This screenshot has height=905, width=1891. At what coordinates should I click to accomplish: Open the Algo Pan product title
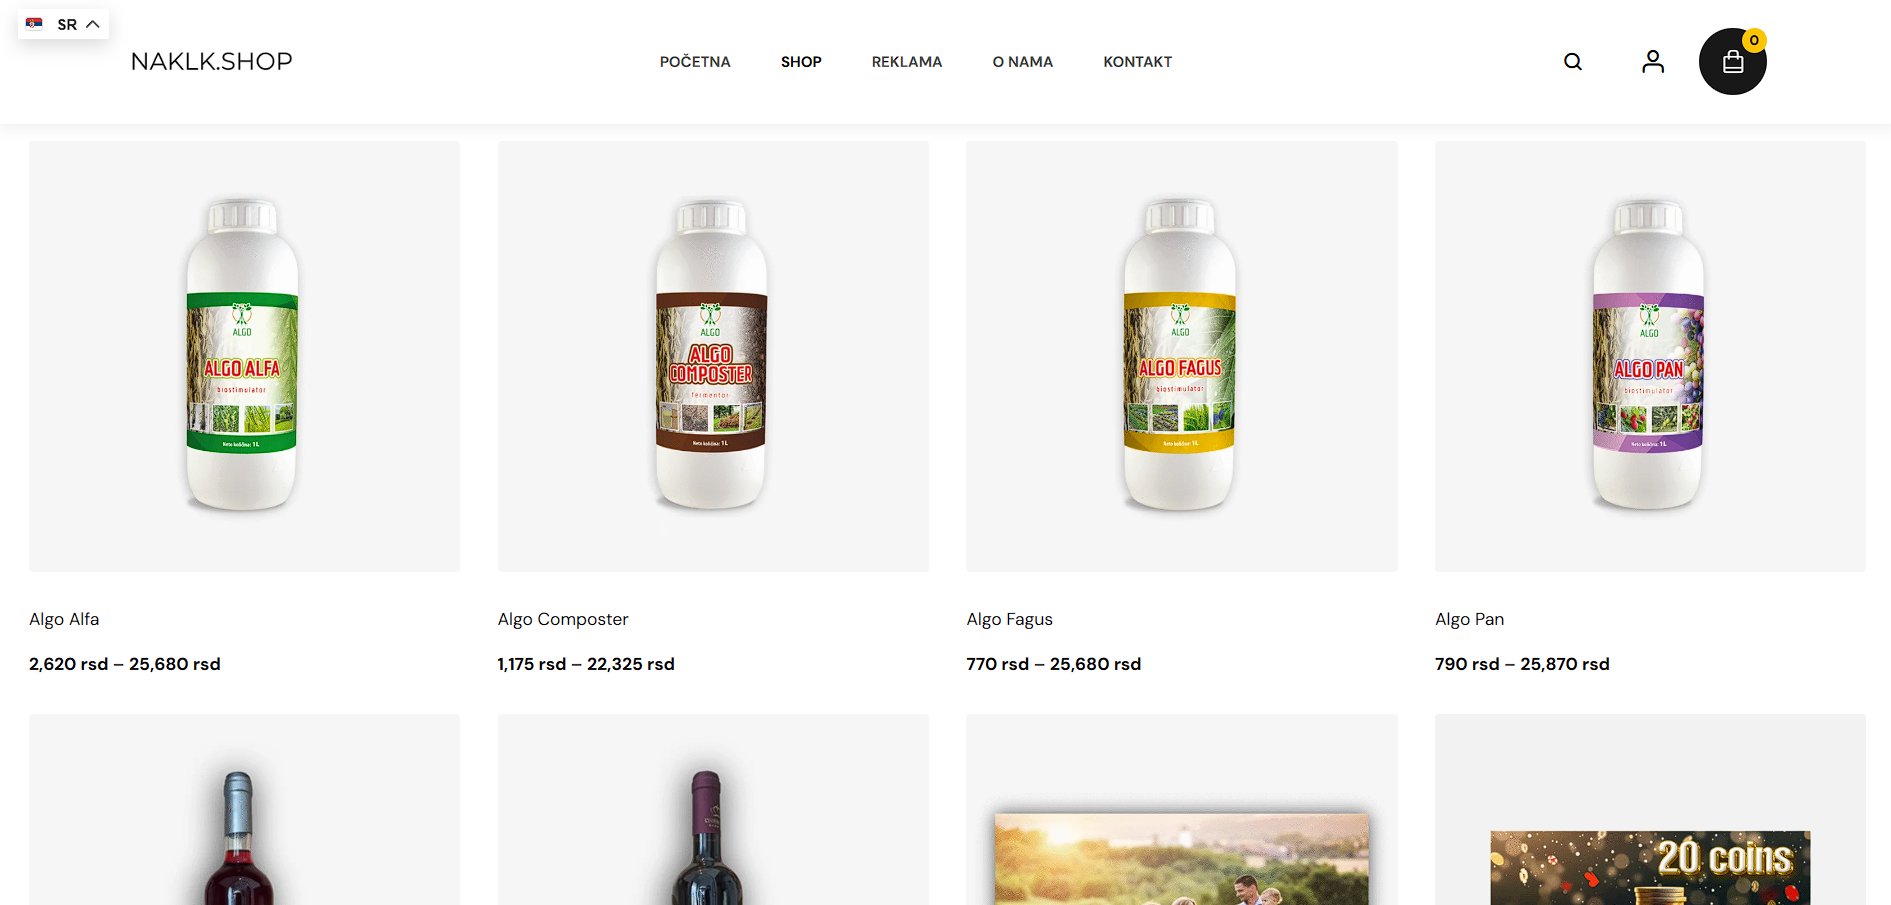pyautogui.click(x=1469, y=619)
